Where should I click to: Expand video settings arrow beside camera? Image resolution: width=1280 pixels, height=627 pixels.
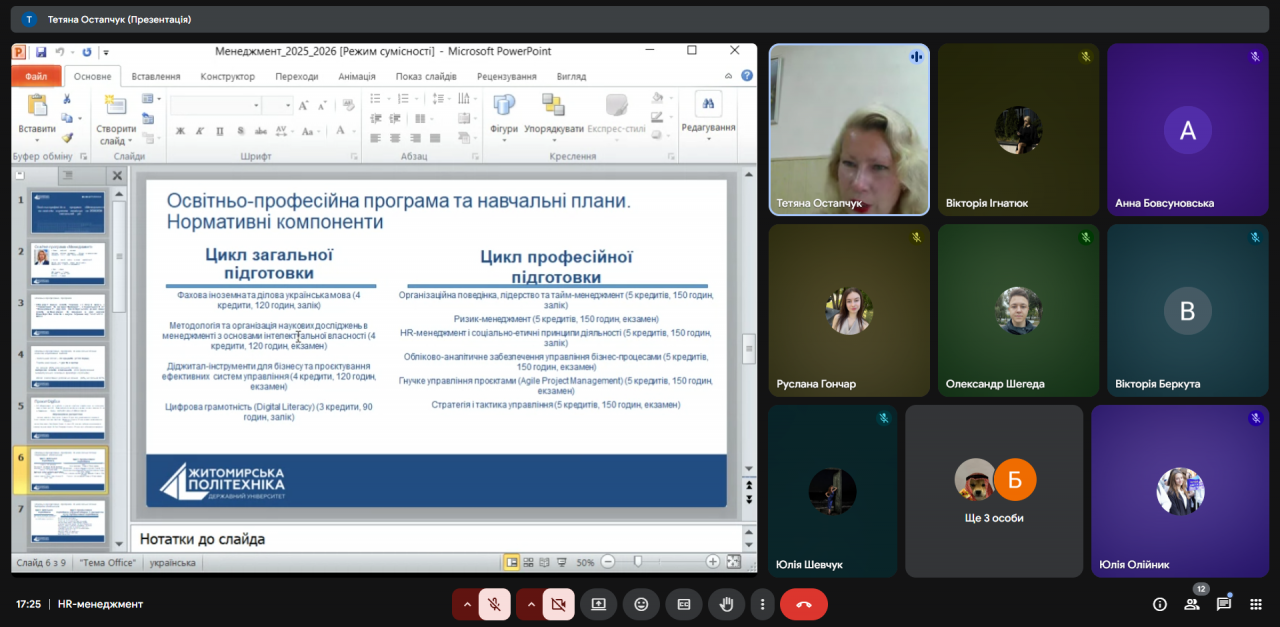[x=530, y=604]
